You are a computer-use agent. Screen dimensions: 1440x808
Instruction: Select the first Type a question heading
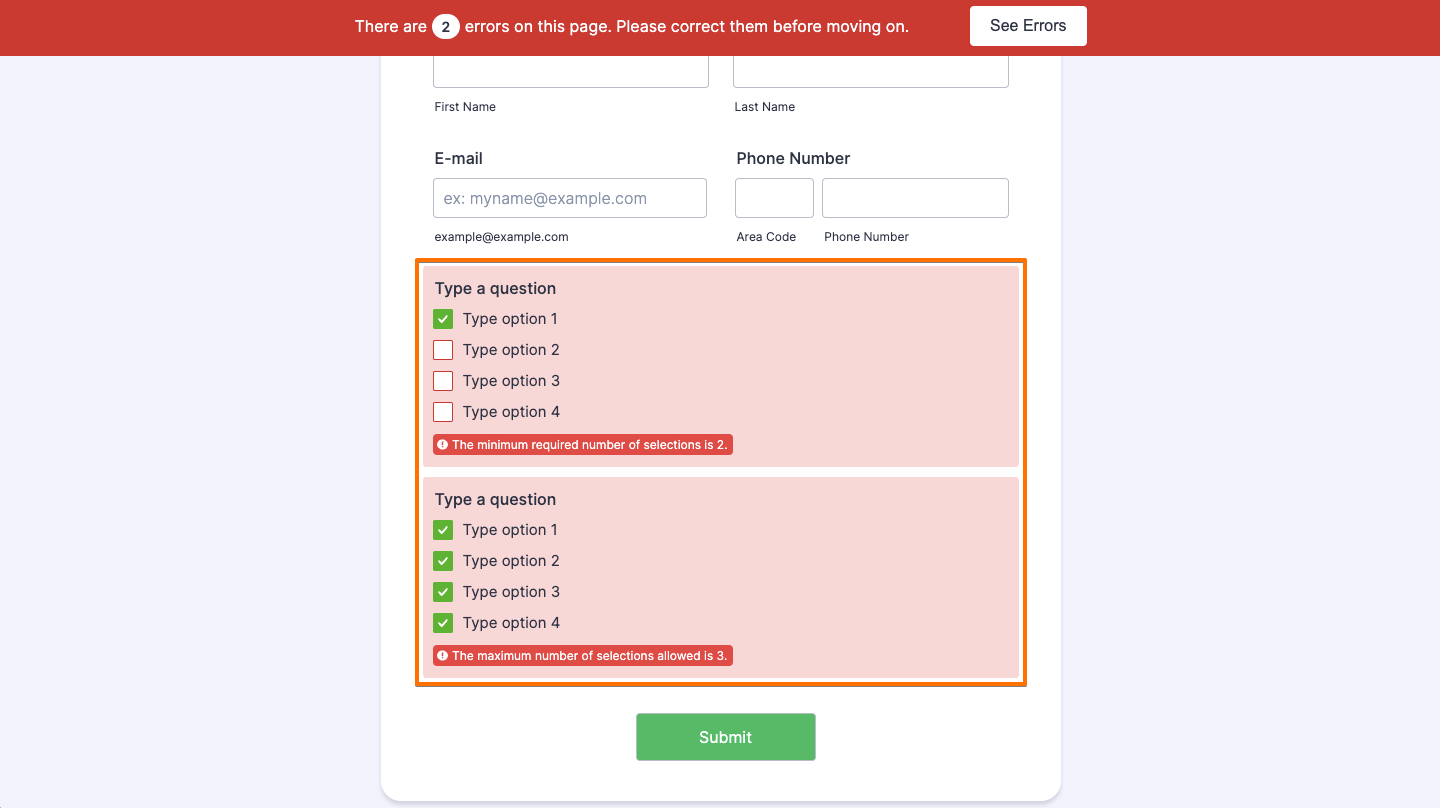[x=495, y=288]
